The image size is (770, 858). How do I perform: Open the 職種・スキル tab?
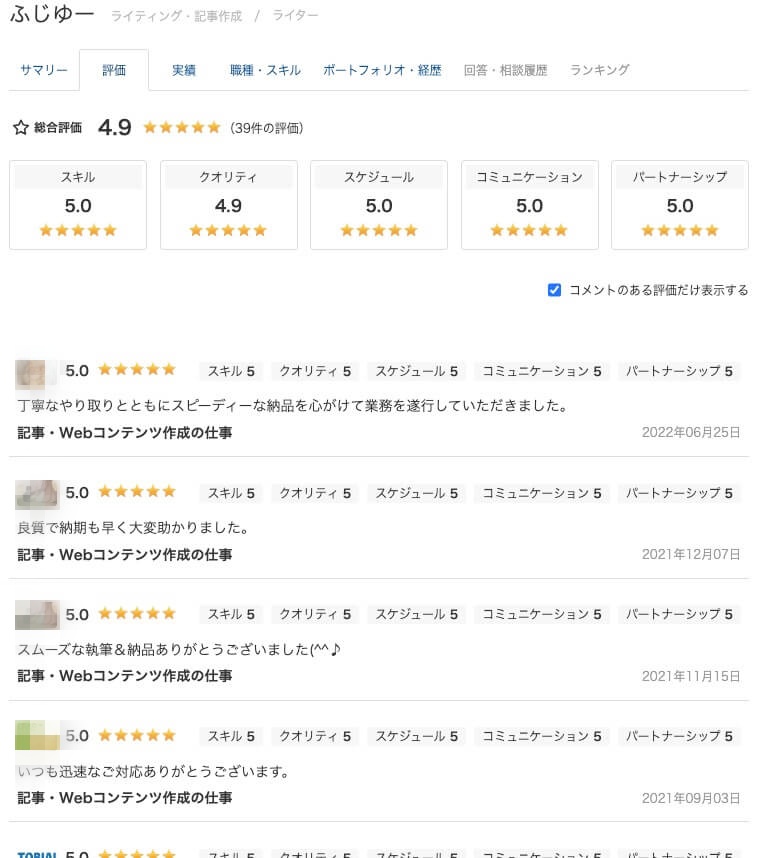265,70
